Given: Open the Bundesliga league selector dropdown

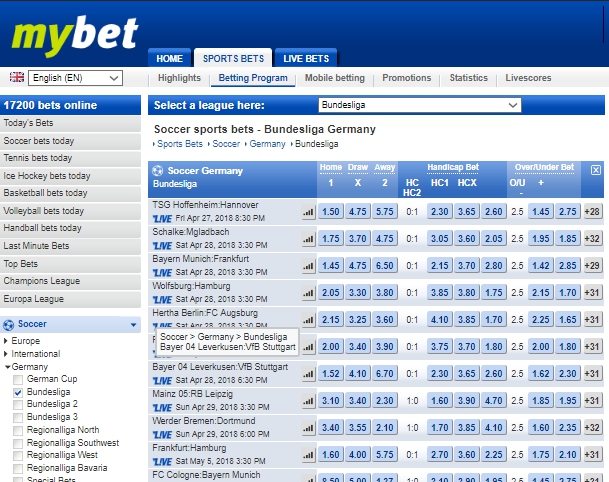Looking at the screenshot, I should 419,105.
